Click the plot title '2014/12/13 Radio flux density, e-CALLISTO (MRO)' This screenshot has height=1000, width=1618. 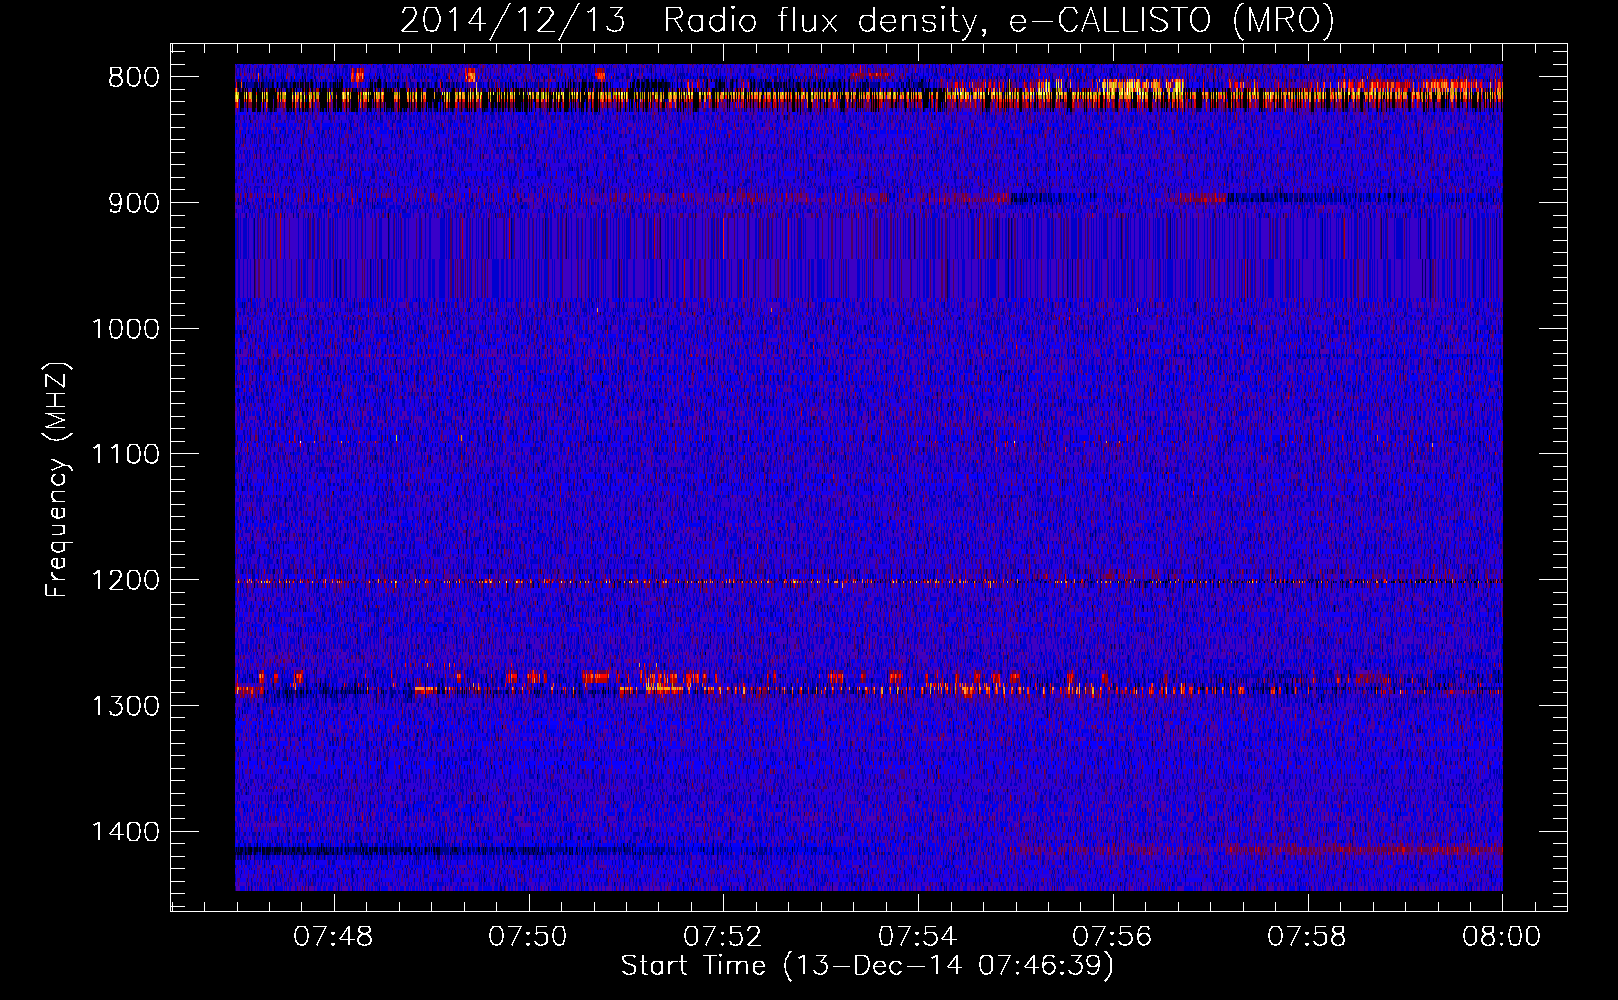(x=867, y=20)
